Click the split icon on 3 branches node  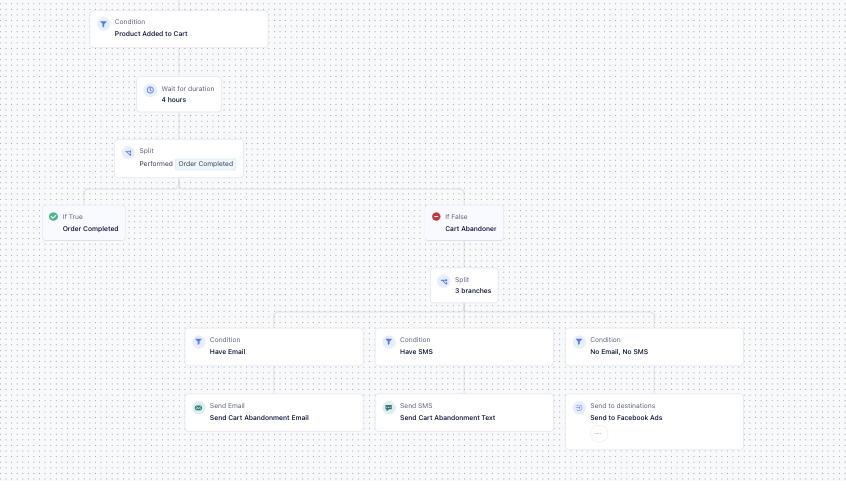[444, 282]
